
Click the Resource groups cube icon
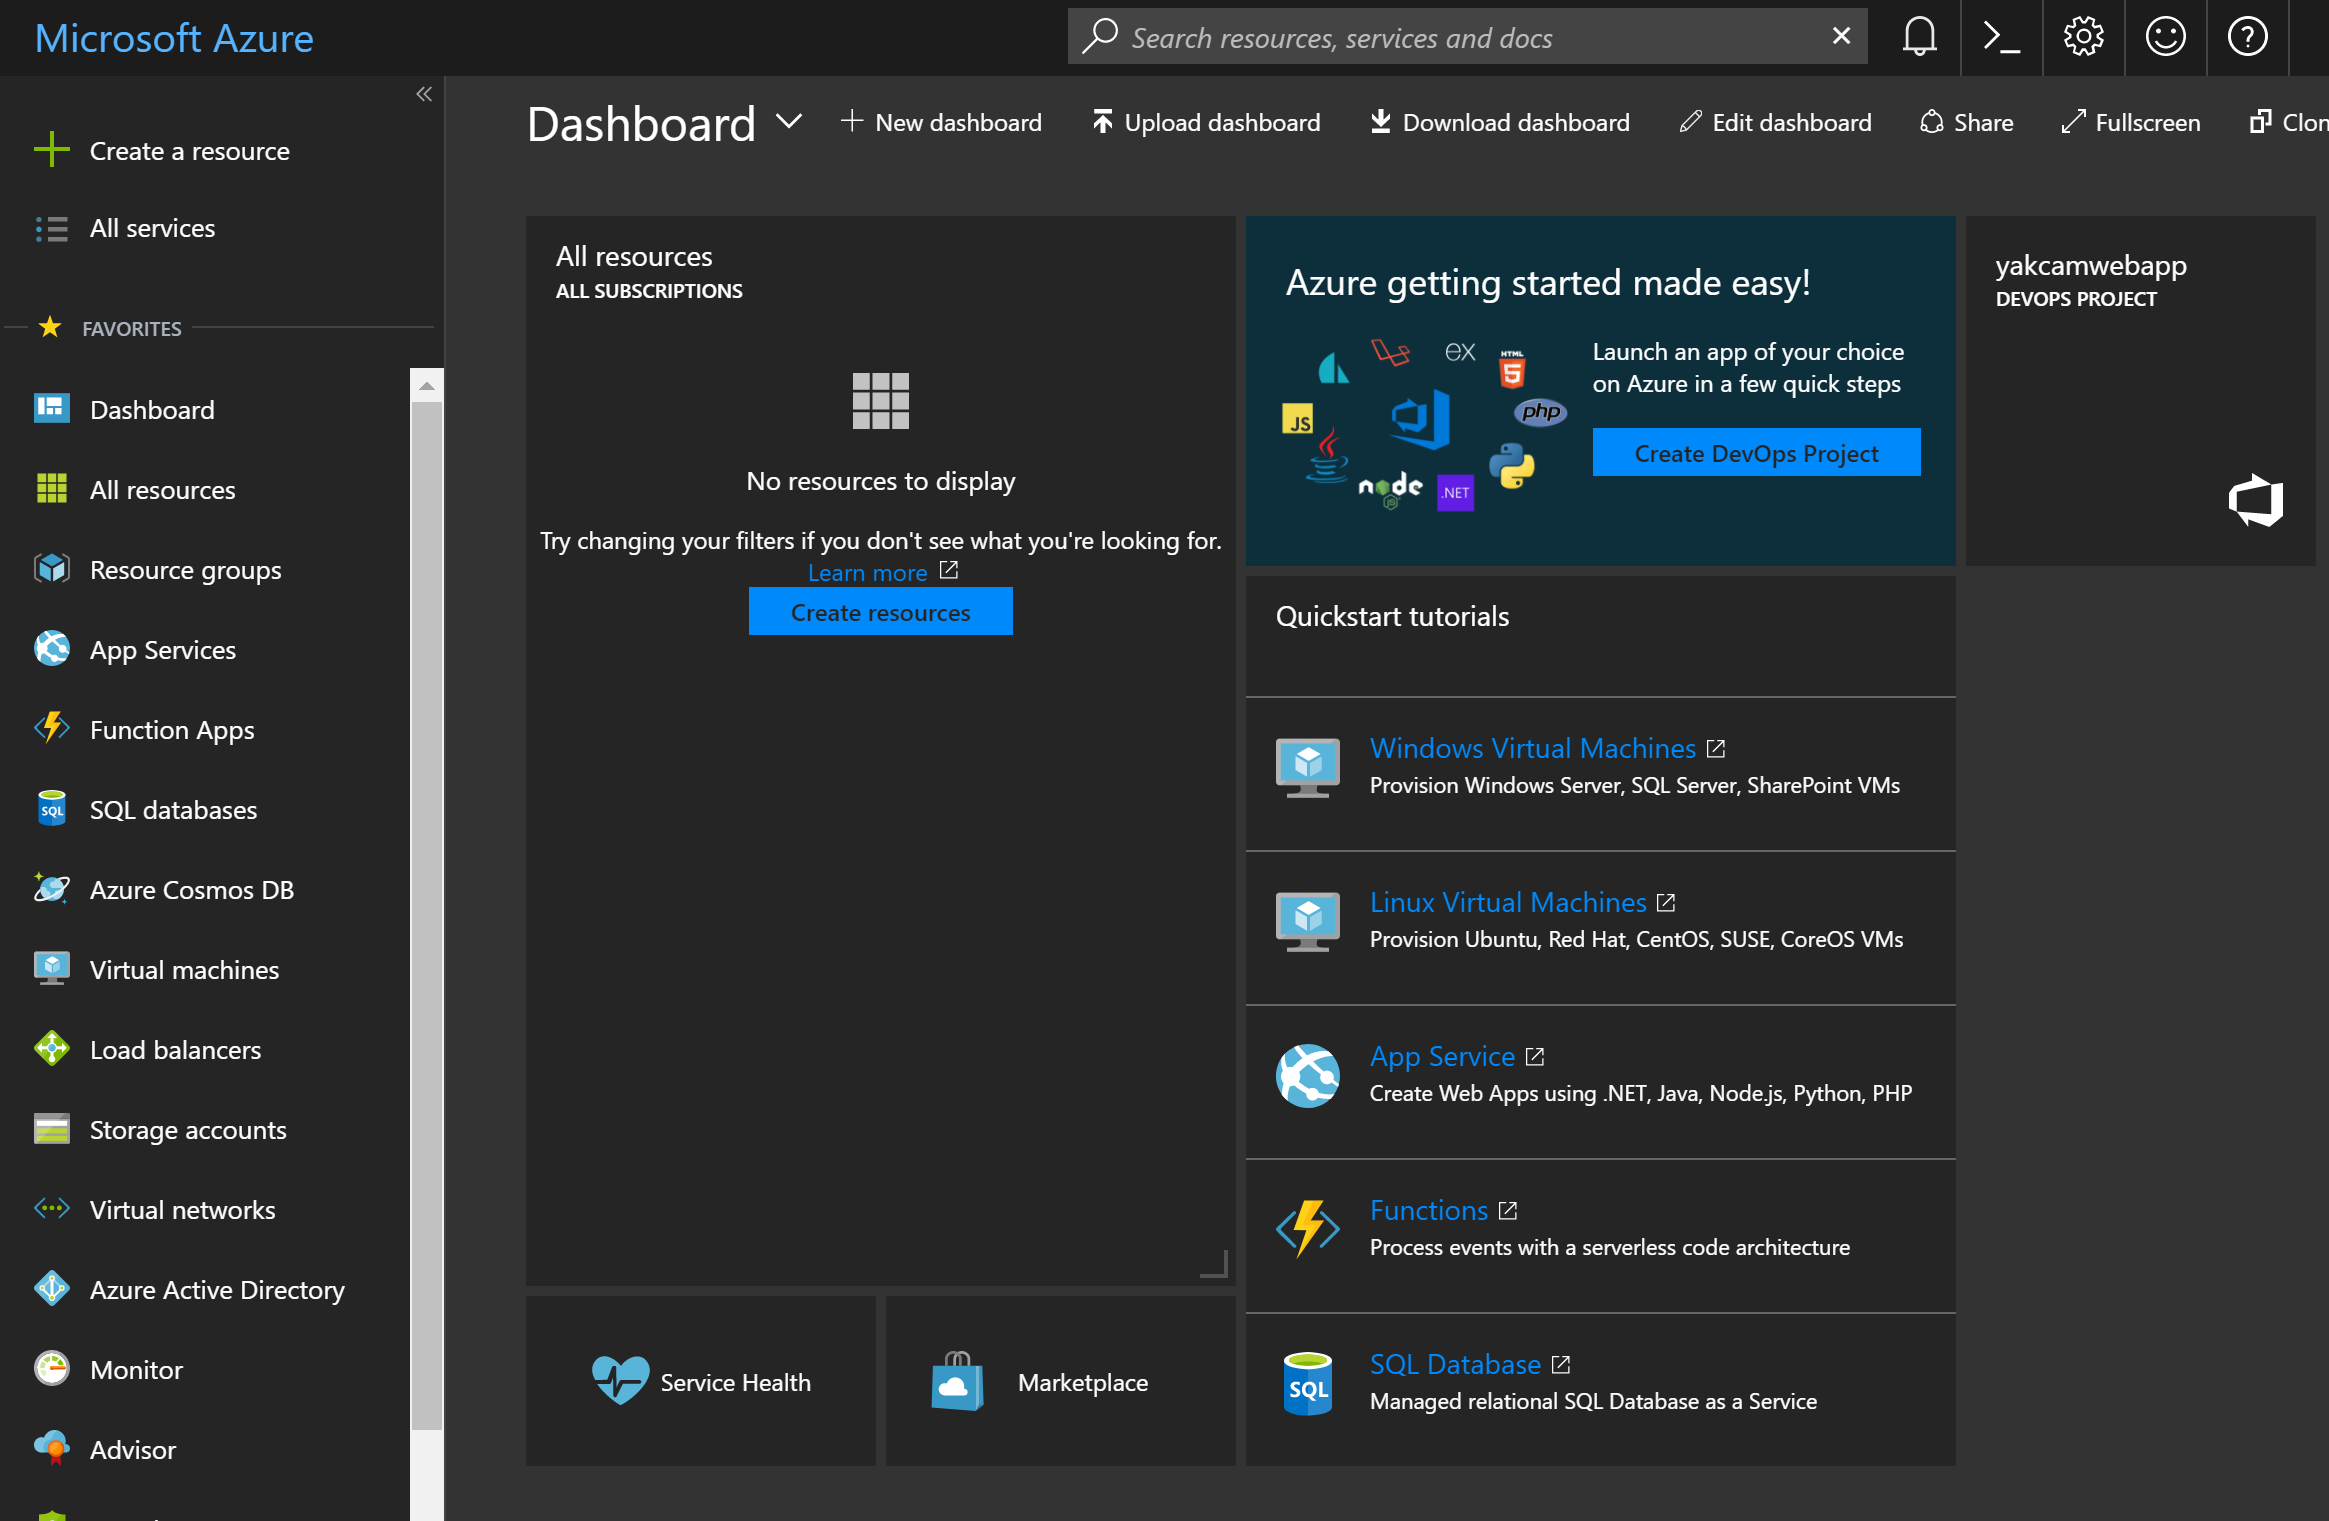point(52,569)
